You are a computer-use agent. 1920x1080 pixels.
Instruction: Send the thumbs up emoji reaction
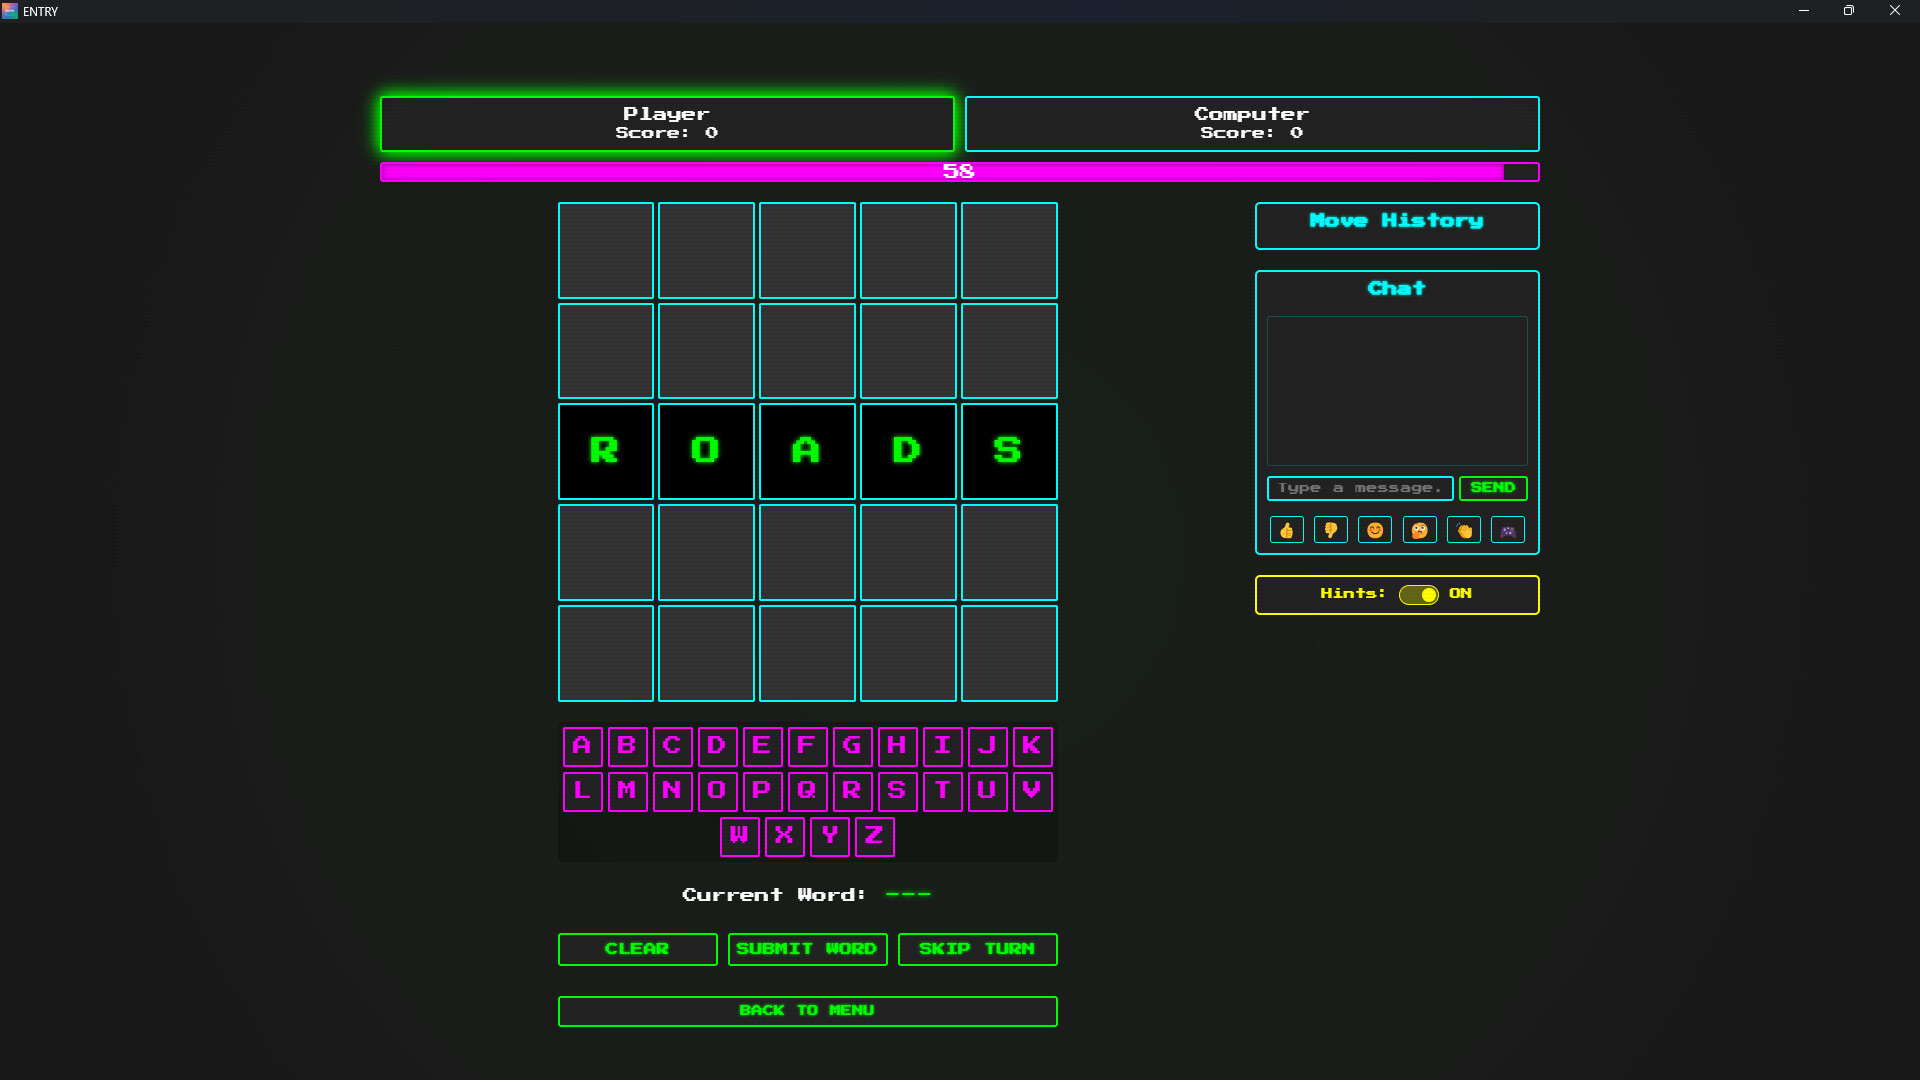1286,530
